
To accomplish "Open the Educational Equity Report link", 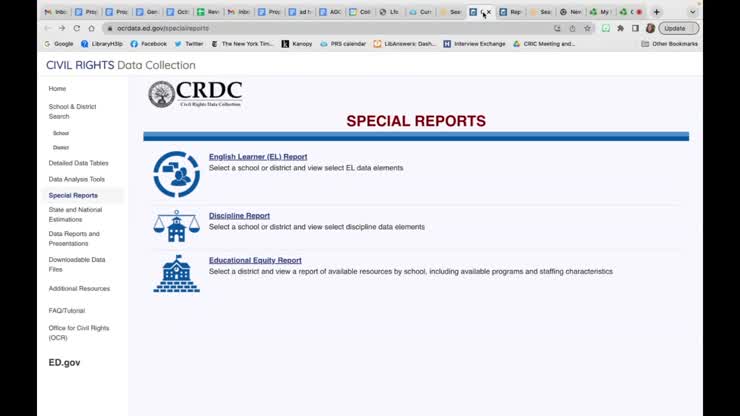I will click(255, 260).
